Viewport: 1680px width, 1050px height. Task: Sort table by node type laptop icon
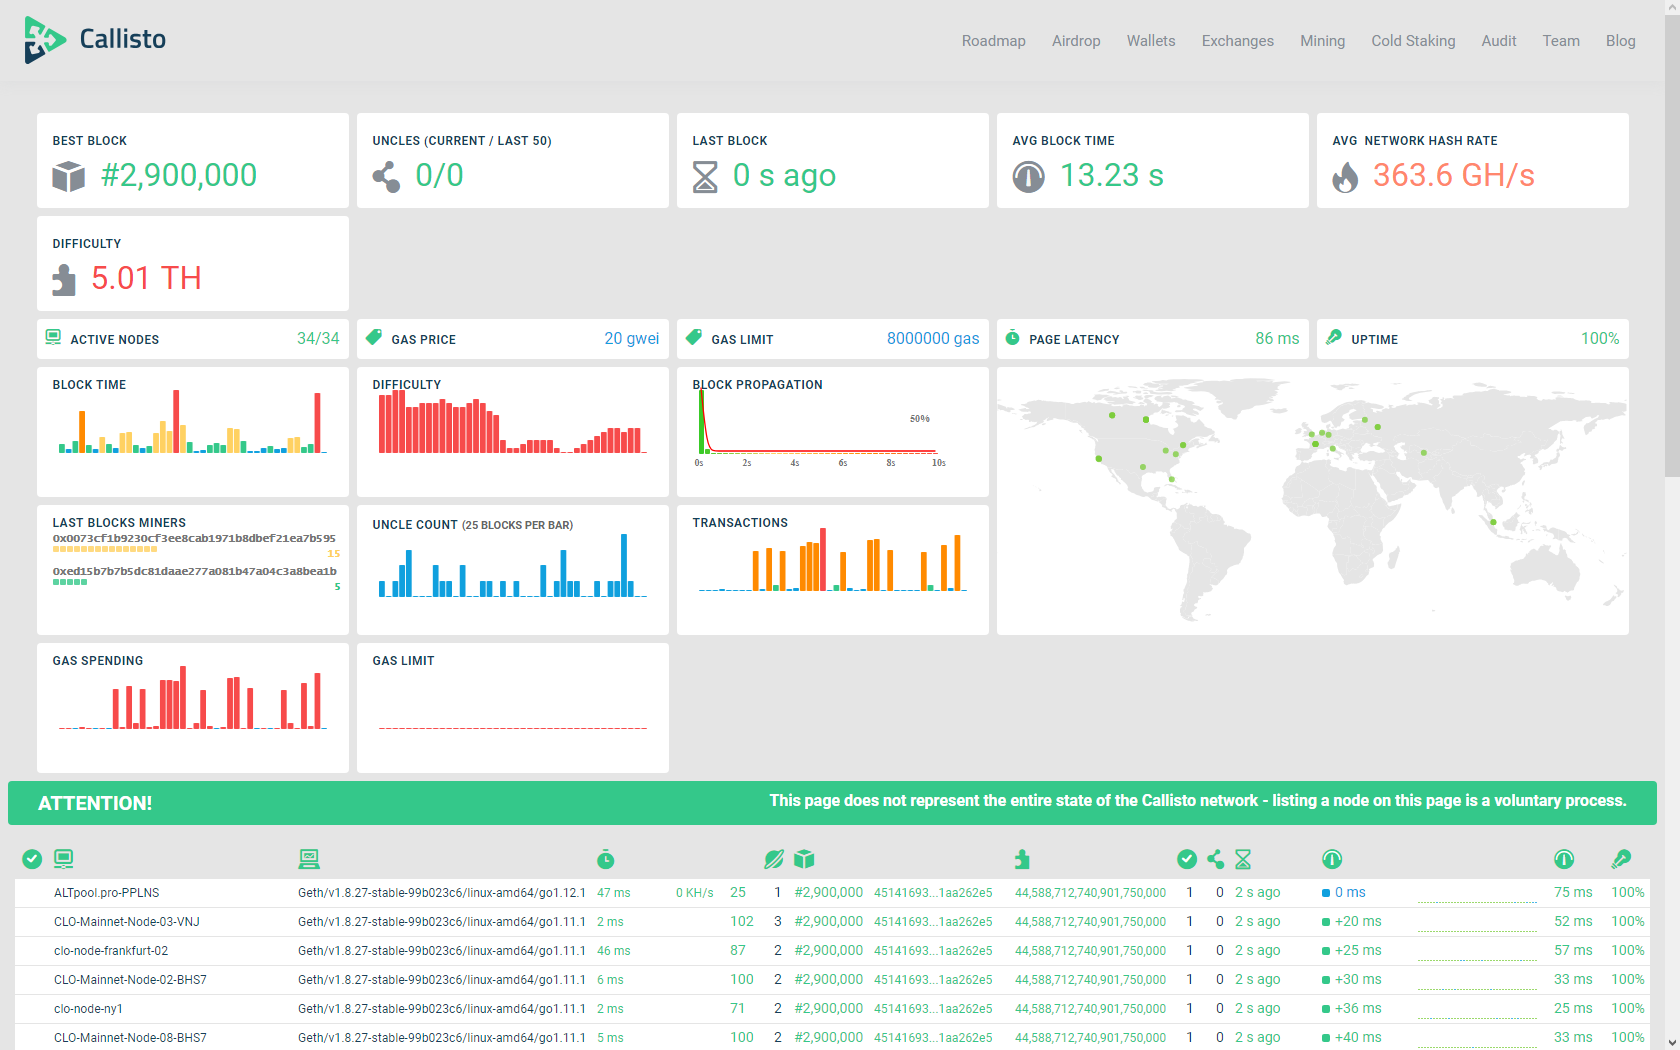tap(309, 858)
